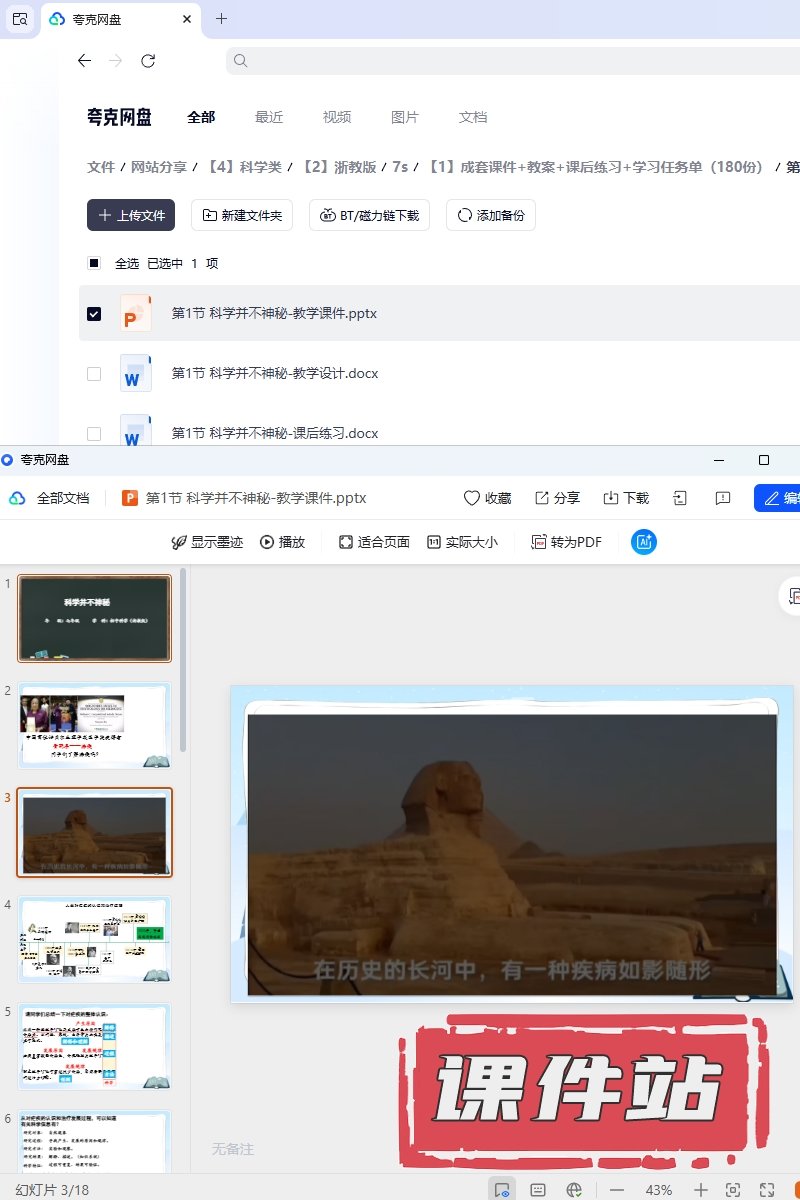Zoom in with the plus icon
The image size is (800, 1200).
[x=701, y=1190]
